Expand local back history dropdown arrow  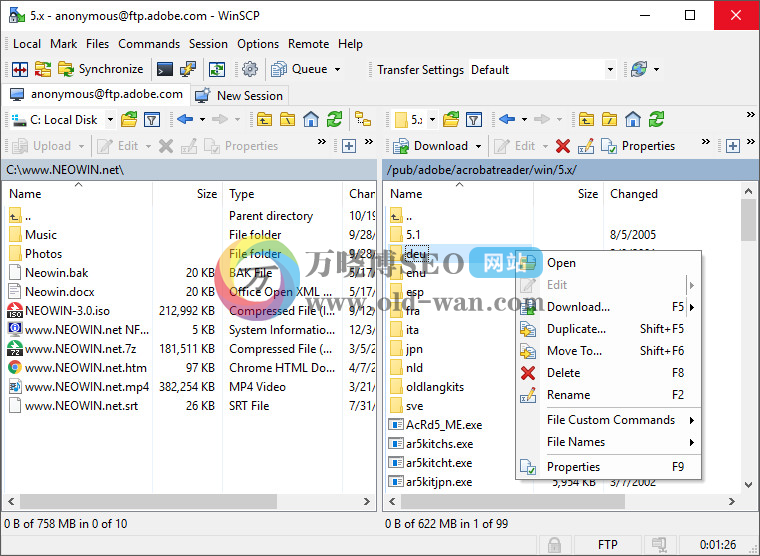click(203, 119)
